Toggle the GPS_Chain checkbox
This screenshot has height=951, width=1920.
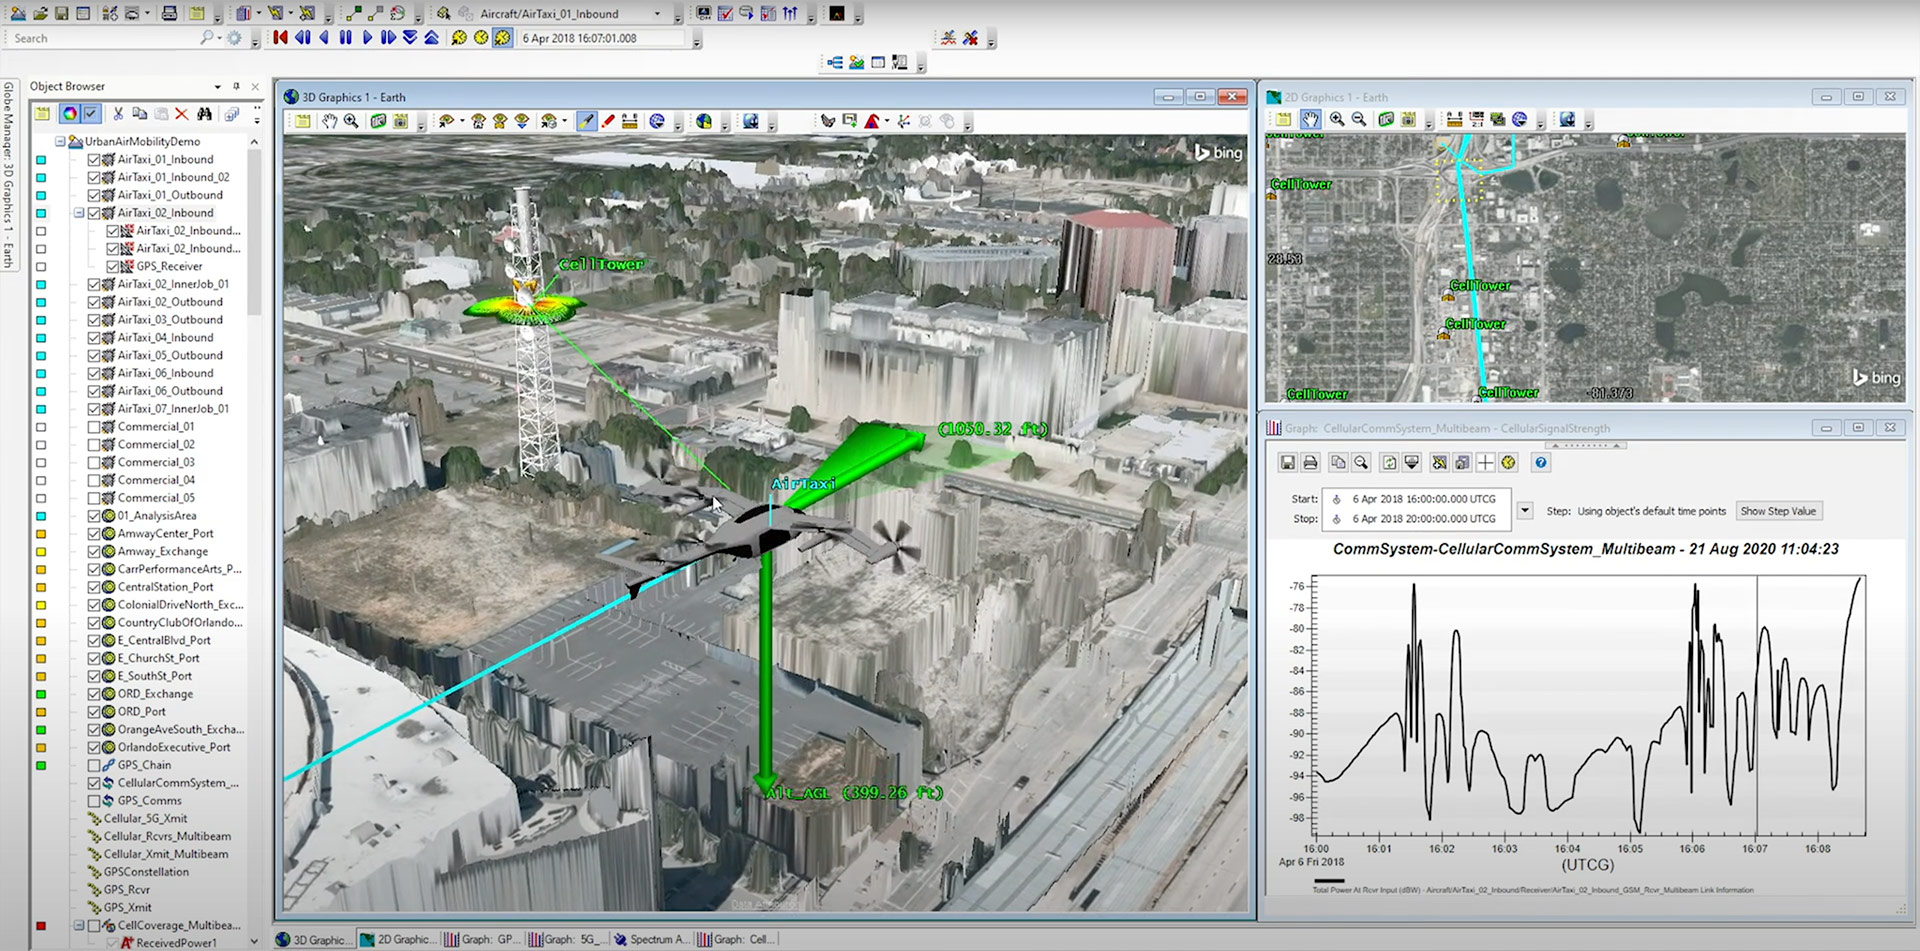pos(94,765)
